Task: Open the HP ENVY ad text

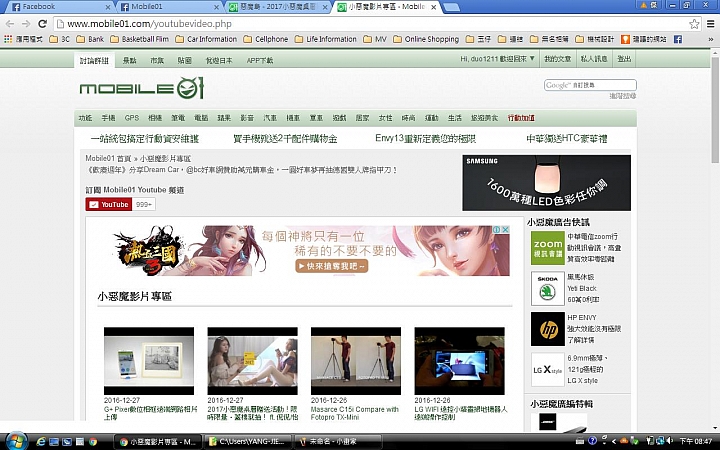Action: point(594,329)
